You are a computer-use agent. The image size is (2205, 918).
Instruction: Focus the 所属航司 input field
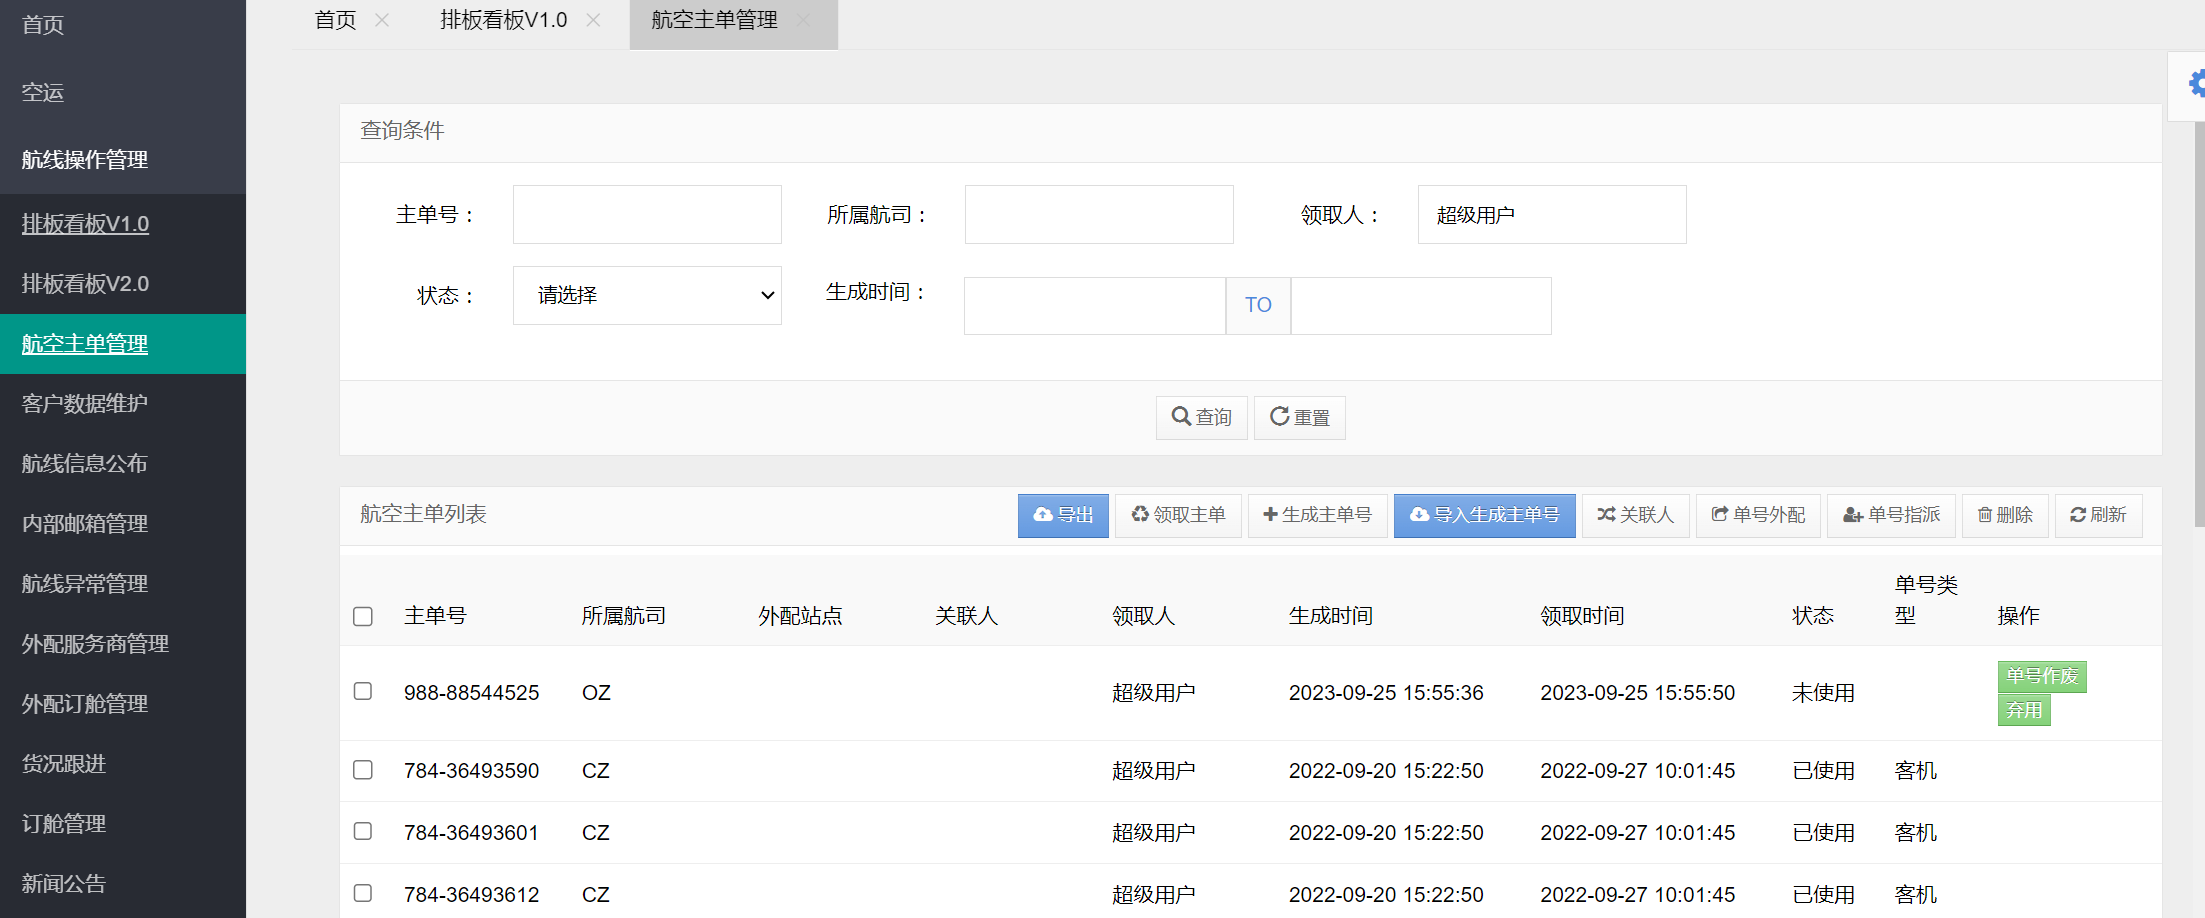1099,214
